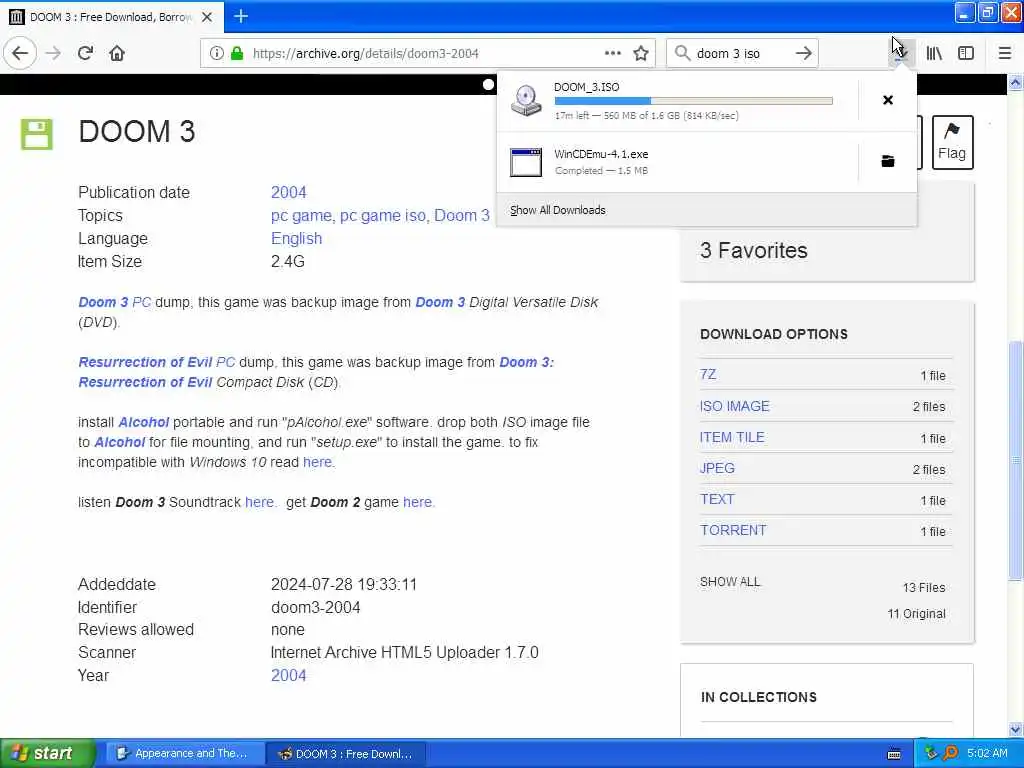Submit the 'doom 3 iso' search arrow
This screenshot has height=768, width=1024.
tap(804, 53)
